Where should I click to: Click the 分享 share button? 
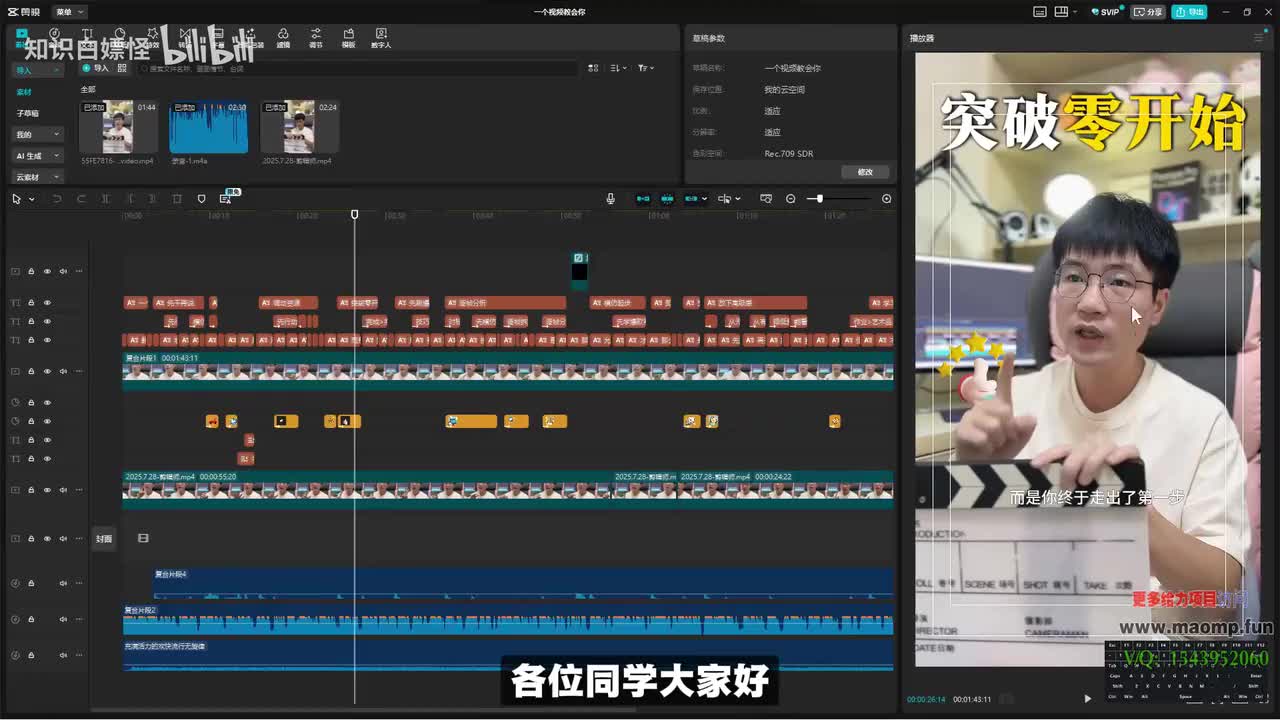(x=1148, y=12)
